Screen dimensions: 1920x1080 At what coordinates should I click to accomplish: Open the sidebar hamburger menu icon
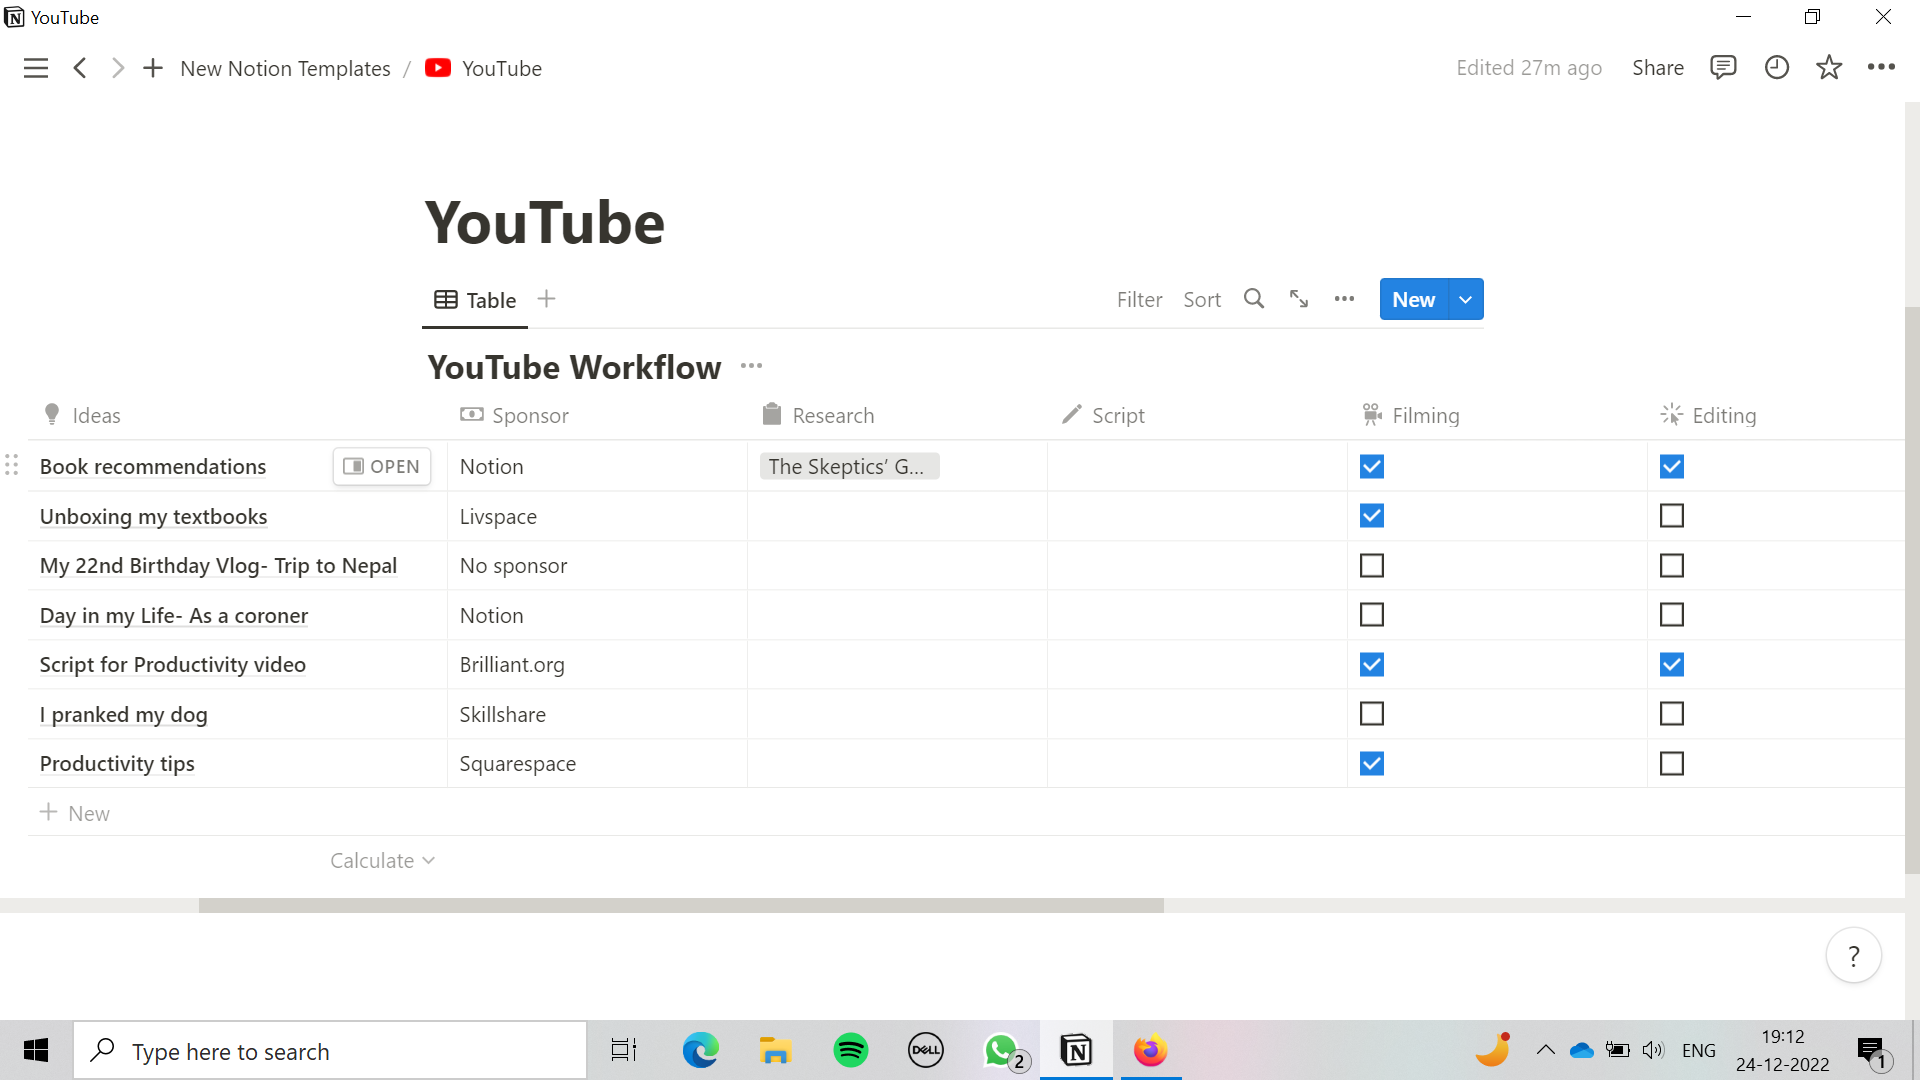tap(36, 67)
